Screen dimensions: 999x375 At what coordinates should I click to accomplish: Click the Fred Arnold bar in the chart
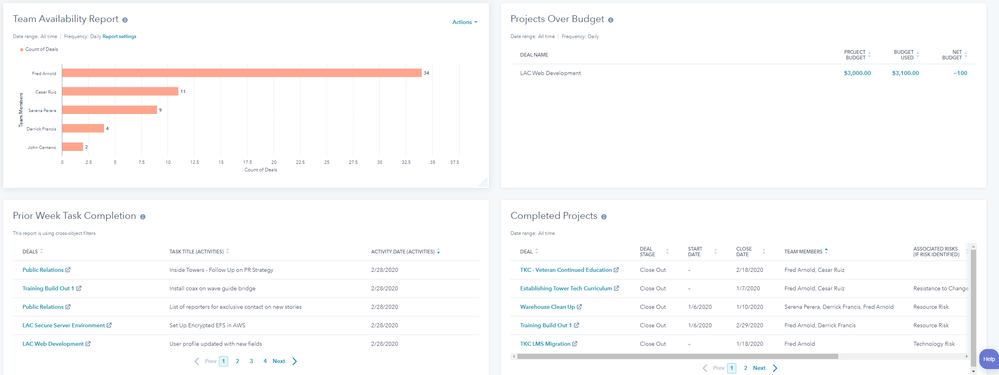(242, 73)
